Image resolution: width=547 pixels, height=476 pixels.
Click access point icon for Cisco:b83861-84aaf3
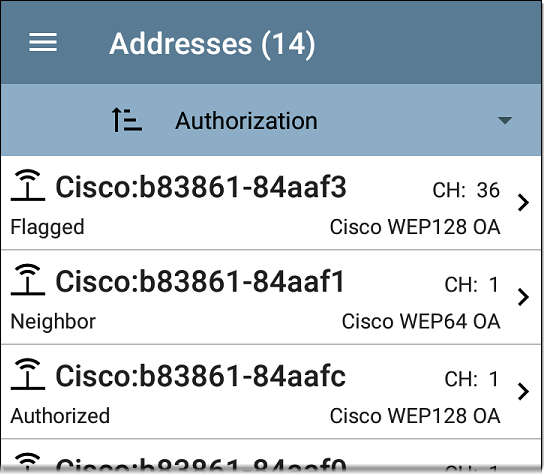click(28, 185)
